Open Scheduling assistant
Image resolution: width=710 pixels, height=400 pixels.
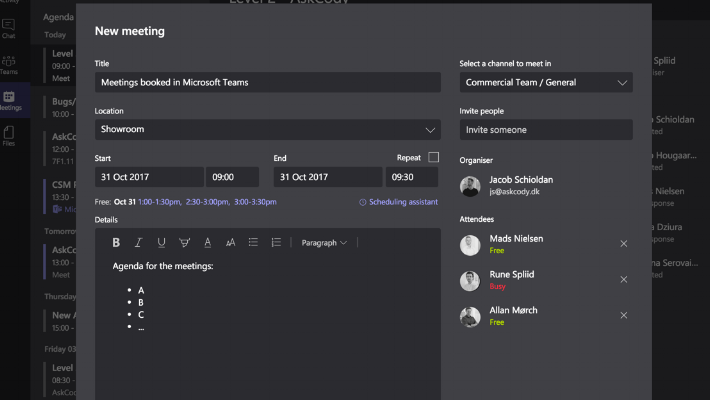coord(398,202)
